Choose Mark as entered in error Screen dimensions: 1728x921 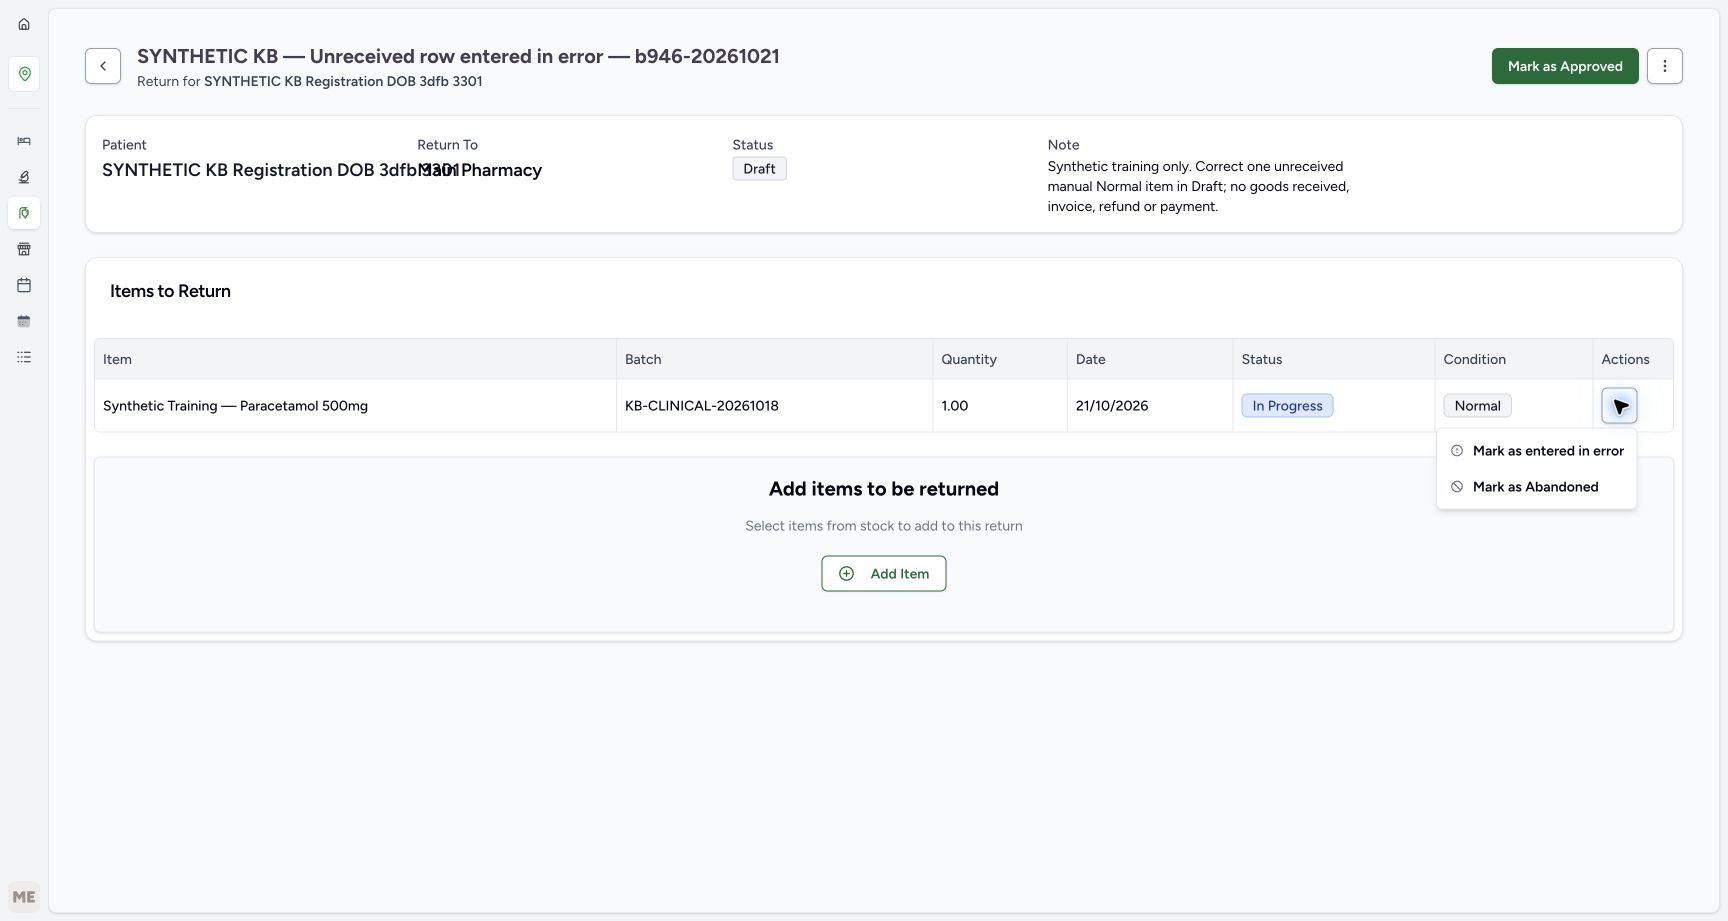pos(1537,451)
